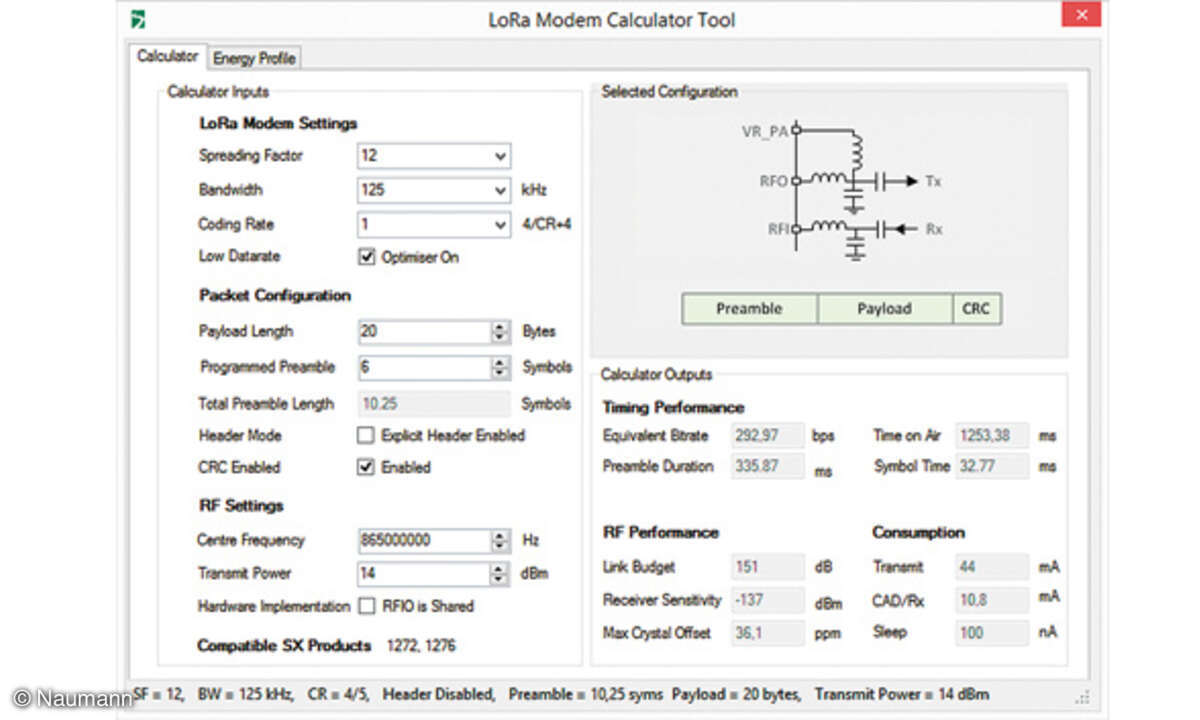Click the Preamble Duration value 335.87
Image resolution: width=1200 pixels, height=720 pixels.
pos(768,466)
